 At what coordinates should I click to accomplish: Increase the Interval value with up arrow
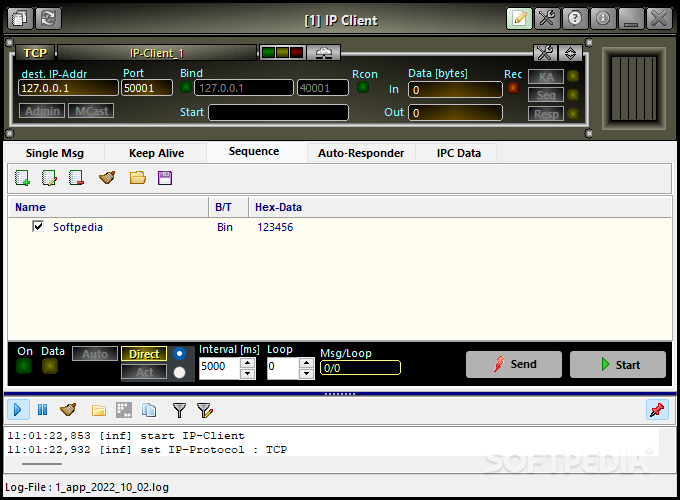coord(247,363)
